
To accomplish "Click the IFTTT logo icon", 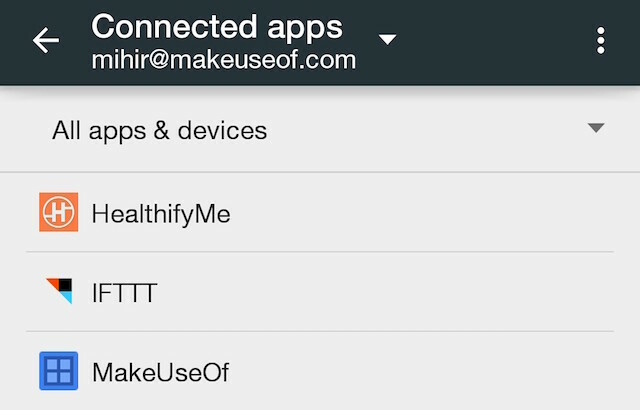I will [60, 291].
